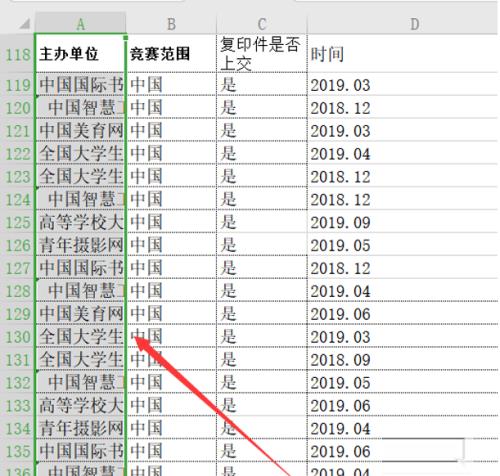Viewport: 500px width, 476px height.
Task: Click 中国 cell in row 133
Action: (x=171, y=405)
